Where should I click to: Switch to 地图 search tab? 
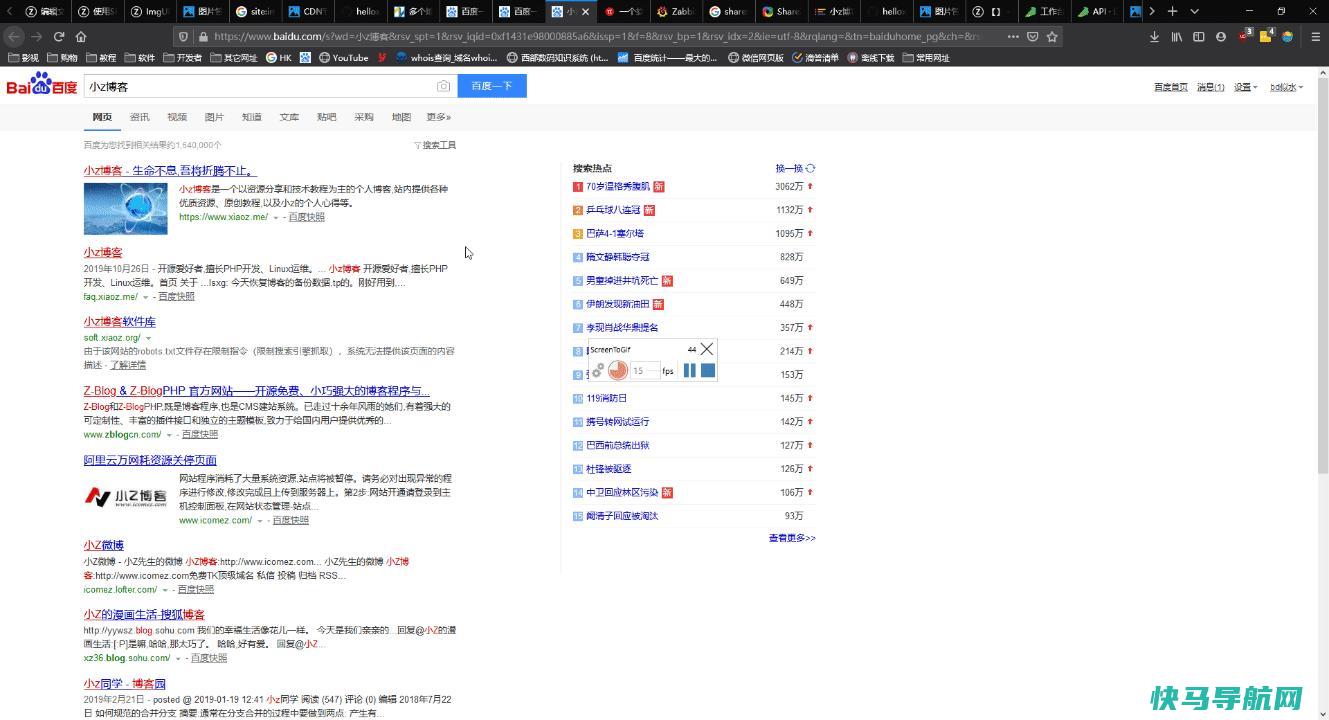click(x=401, y=117)
